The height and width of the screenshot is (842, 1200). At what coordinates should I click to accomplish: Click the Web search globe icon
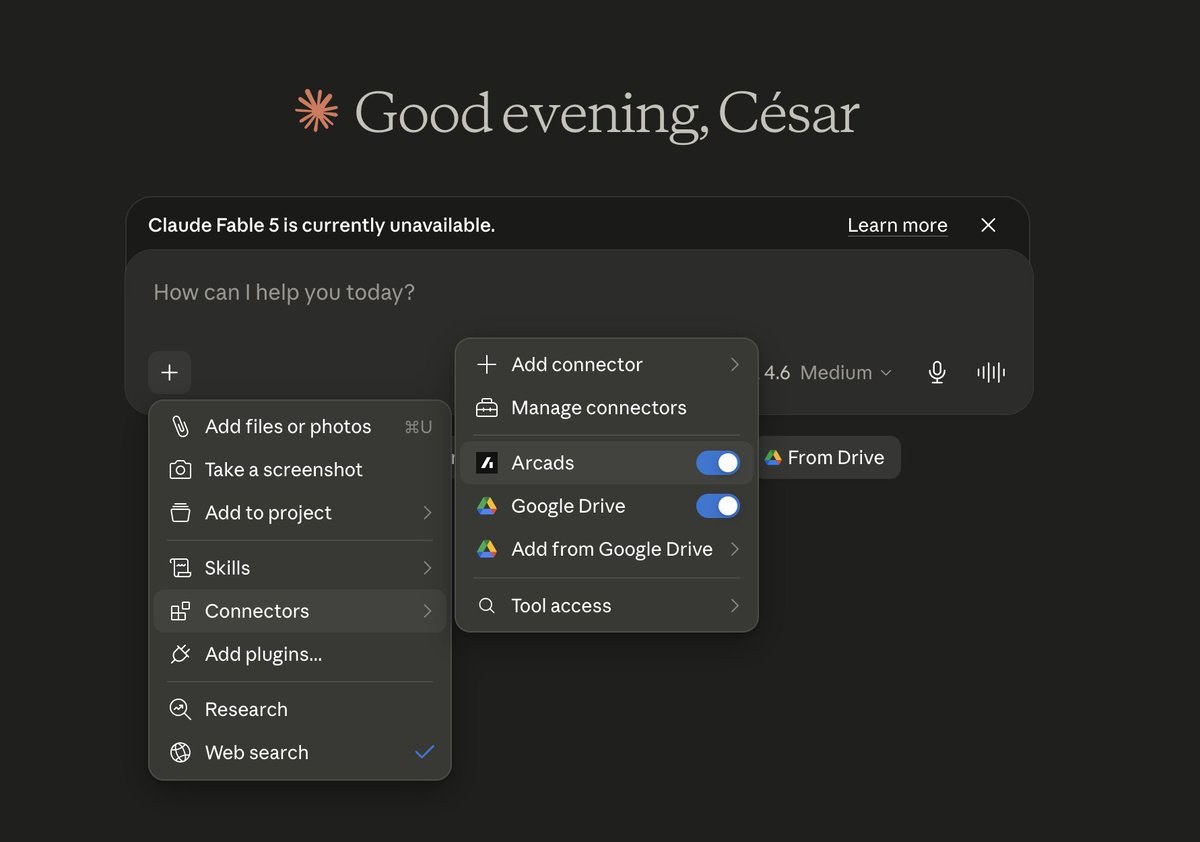[180, 752]
